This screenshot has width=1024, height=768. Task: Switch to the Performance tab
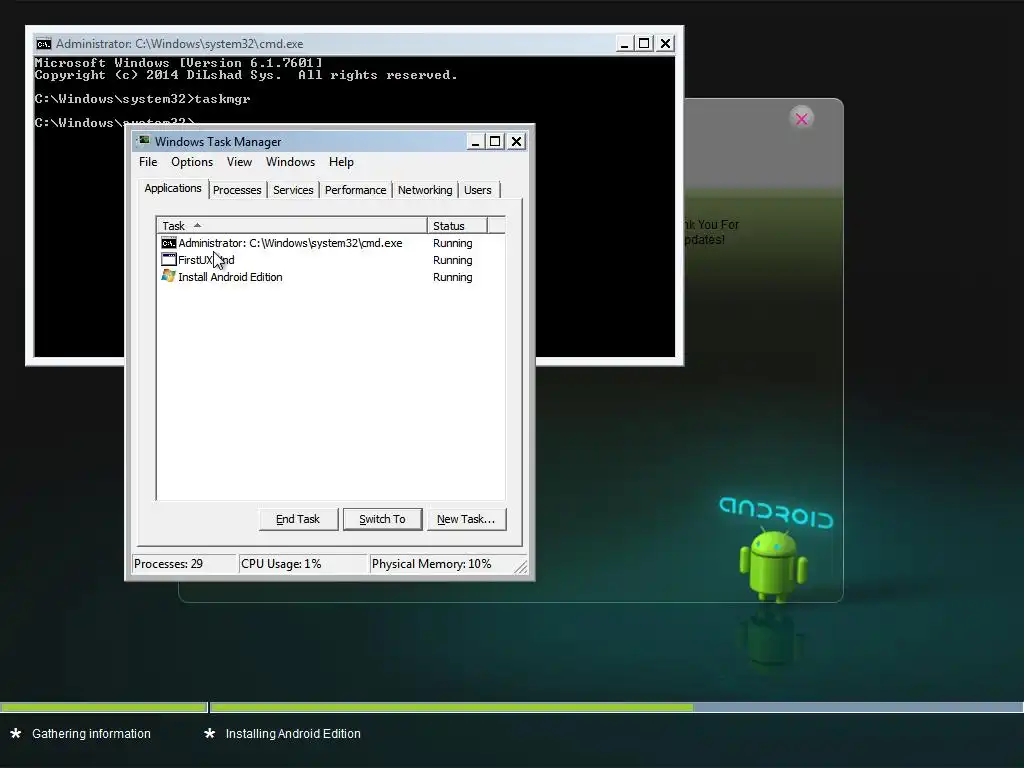click(355, 190)
